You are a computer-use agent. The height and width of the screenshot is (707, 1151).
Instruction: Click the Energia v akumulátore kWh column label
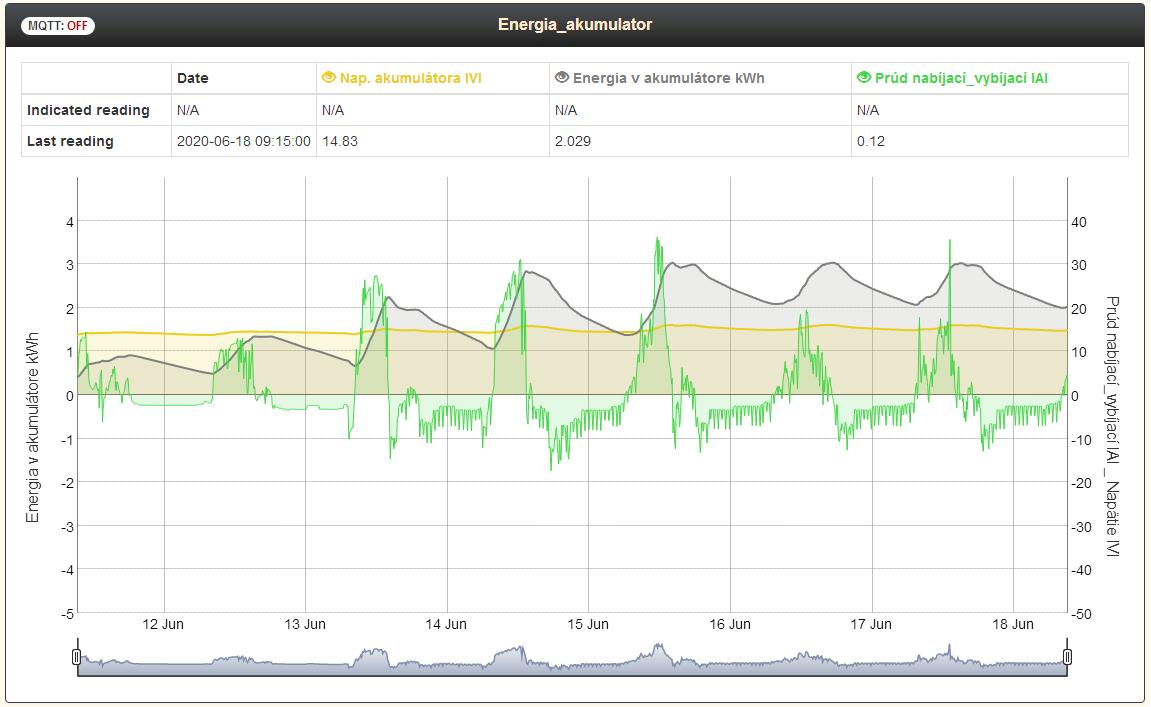click(669, 78)
